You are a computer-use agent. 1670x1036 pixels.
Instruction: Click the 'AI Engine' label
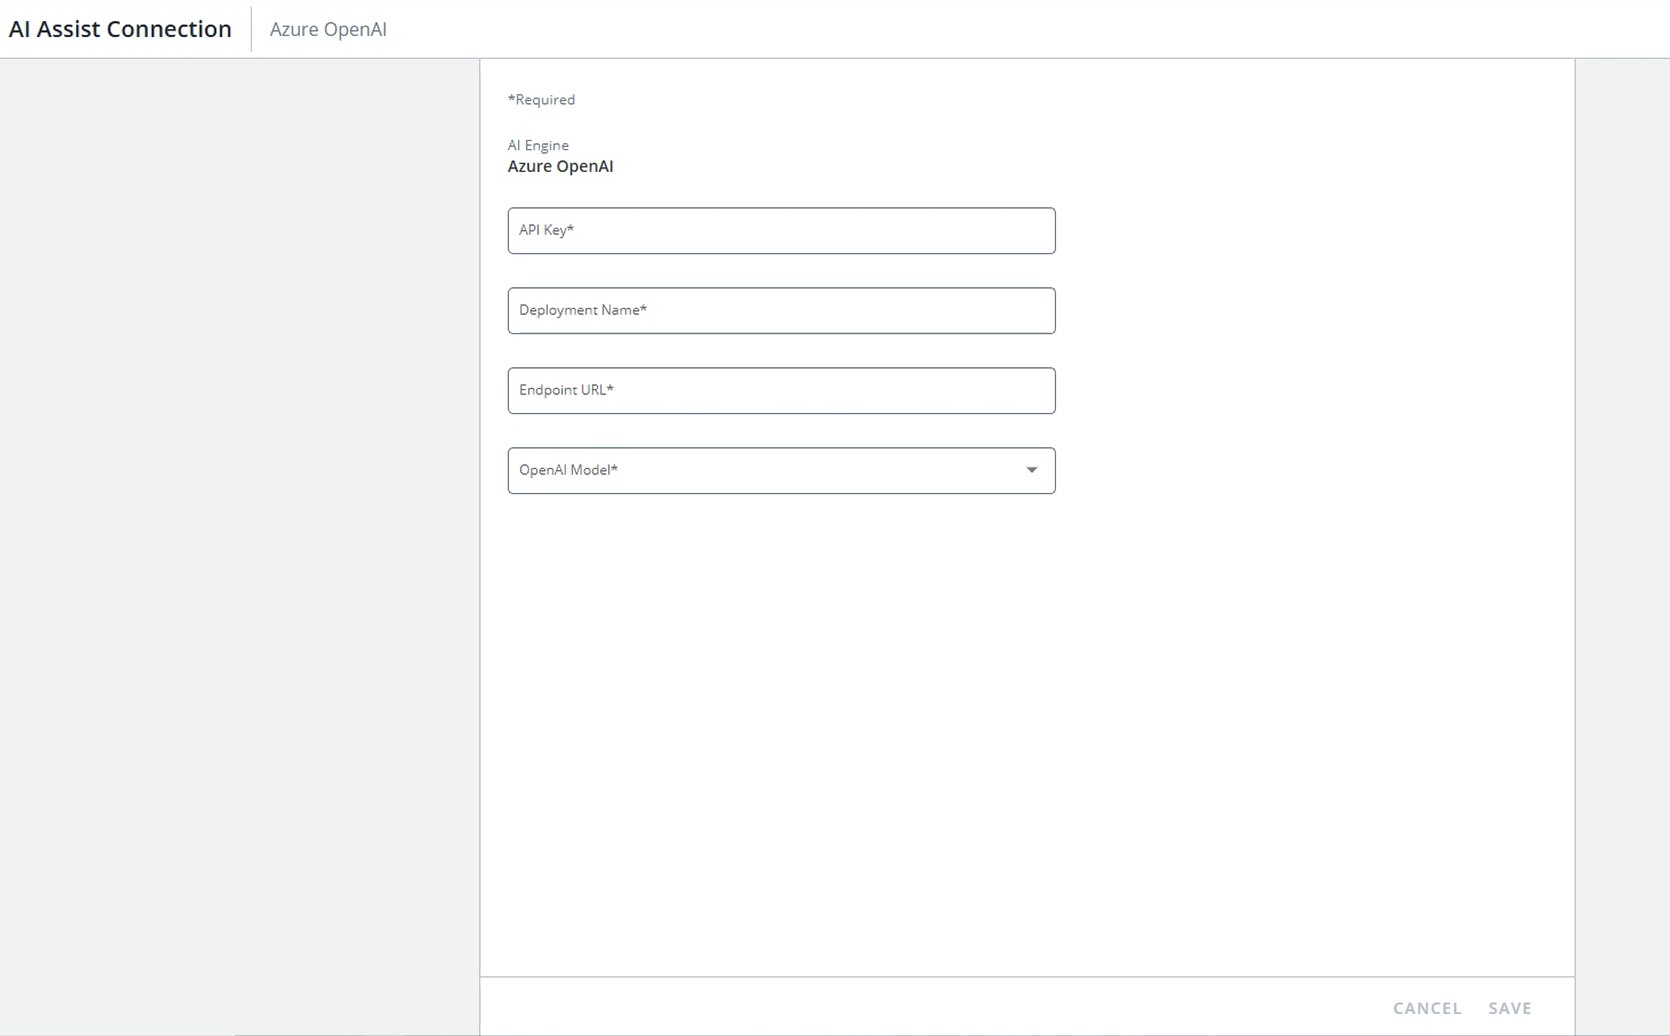(x=538, y=145)
